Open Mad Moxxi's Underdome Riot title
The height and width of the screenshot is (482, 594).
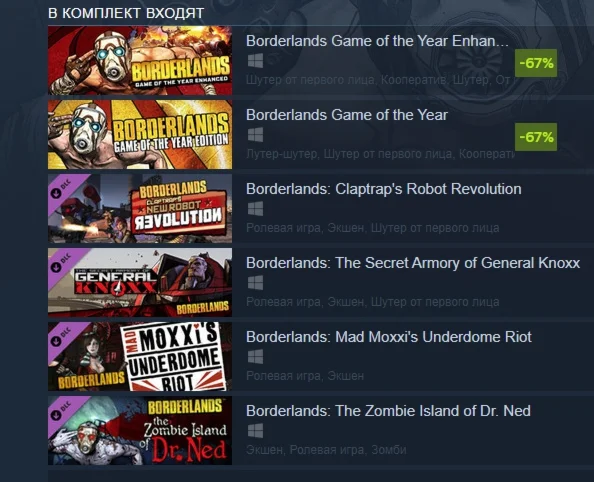tap(389, 337)
